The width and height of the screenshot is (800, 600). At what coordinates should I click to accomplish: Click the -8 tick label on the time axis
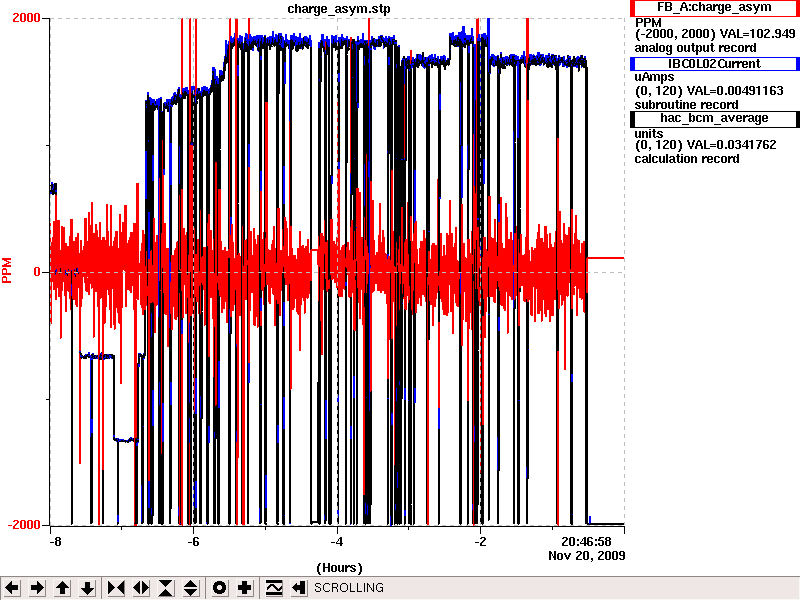click(x=55, y=542)
